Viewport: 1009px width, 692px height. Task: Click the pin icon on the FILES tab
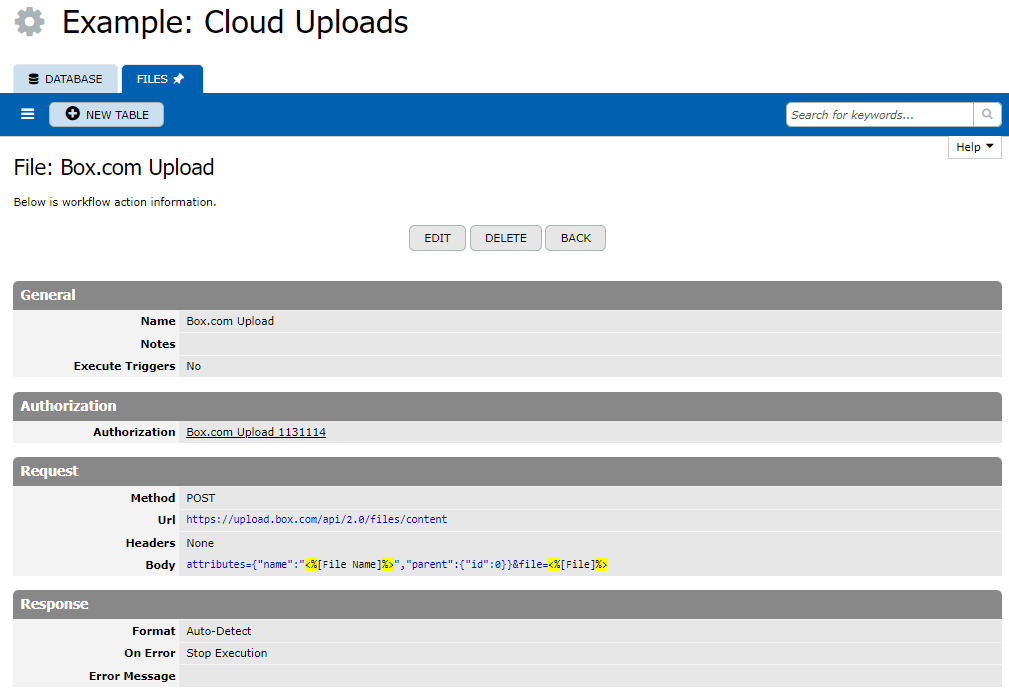[x=179, y=79]
